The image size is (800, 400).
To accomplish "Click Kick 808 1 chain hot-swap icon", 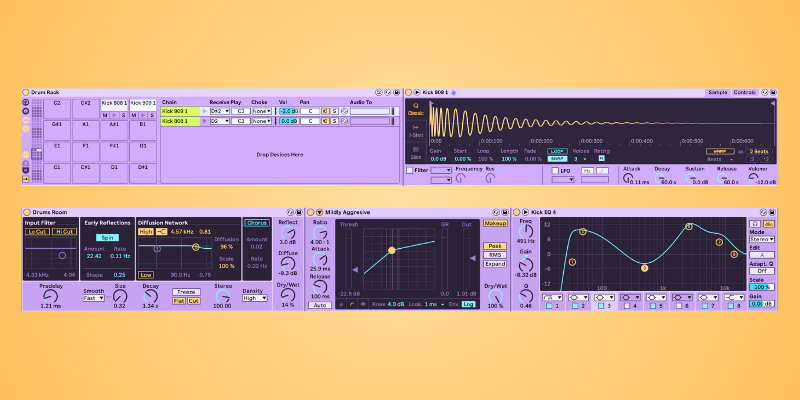I will (344, 121).
